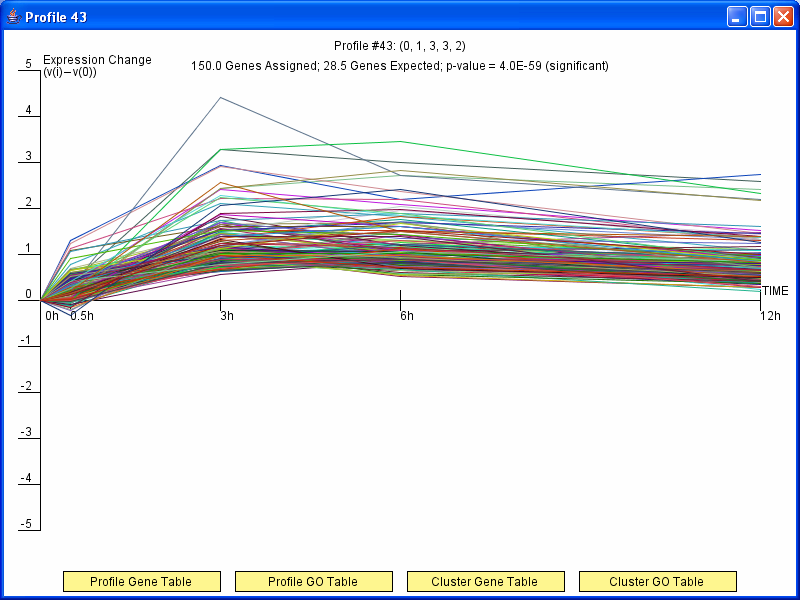Open the Profile GO Table
Screen dimensions: 800x600
tap(314, 582)
